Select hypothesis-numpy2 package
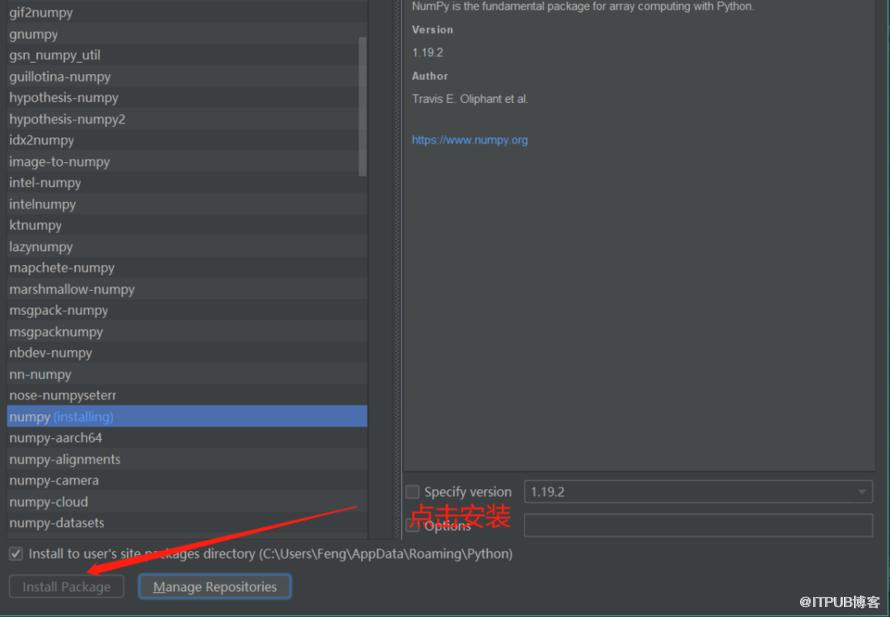Screen dimensions: 890x617 [x=187, y=119]
